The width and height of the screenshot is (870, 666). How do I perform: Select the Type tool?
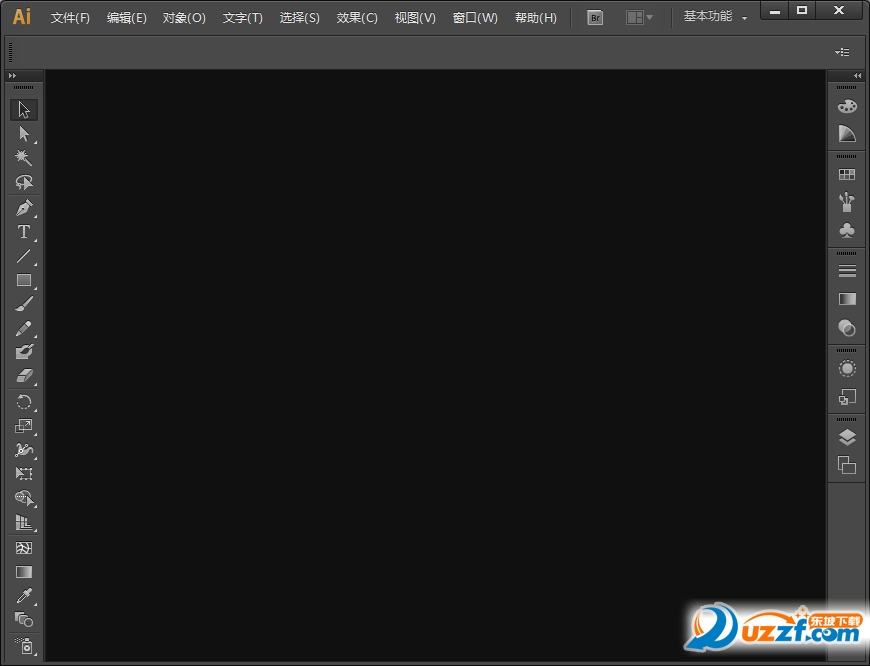pyautogui.click(x=24, y=231)
